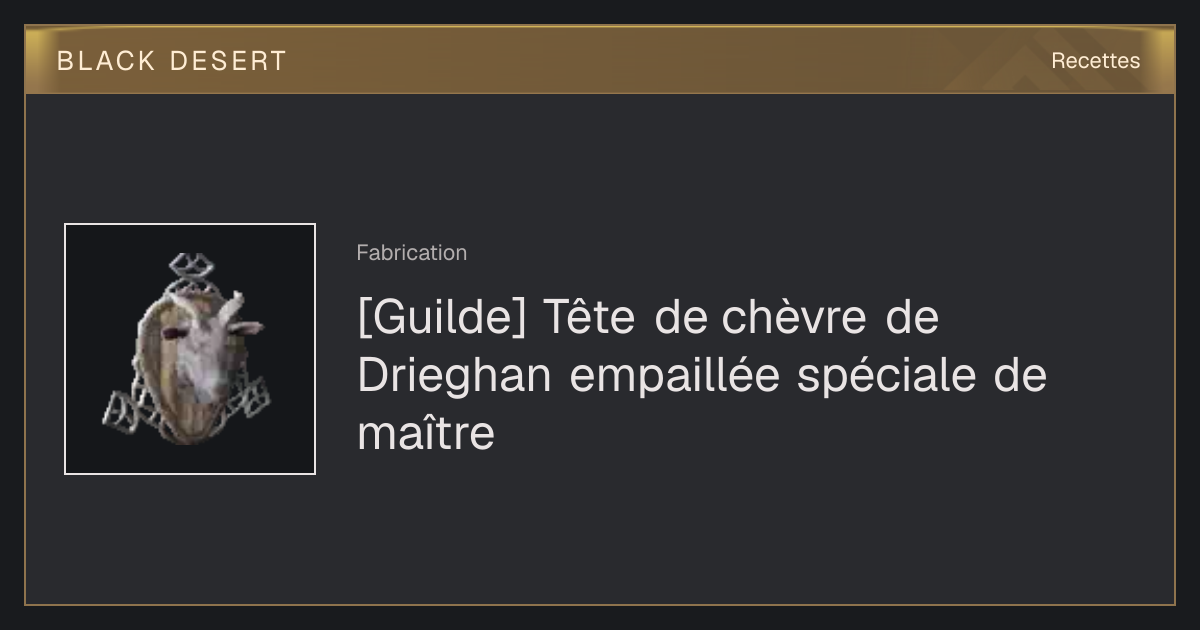Viewport: 1200px width, 630px height.
Task: Click the goat's horn in the item icon
Action: [x=233, y=307]
